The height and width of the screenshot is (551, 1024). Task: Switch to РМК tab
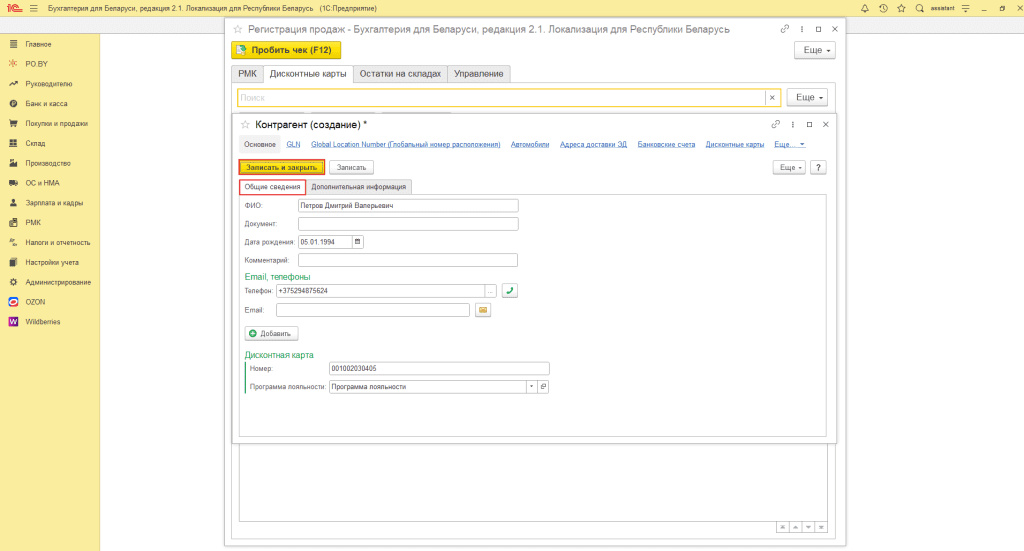(x=248, y=74)
